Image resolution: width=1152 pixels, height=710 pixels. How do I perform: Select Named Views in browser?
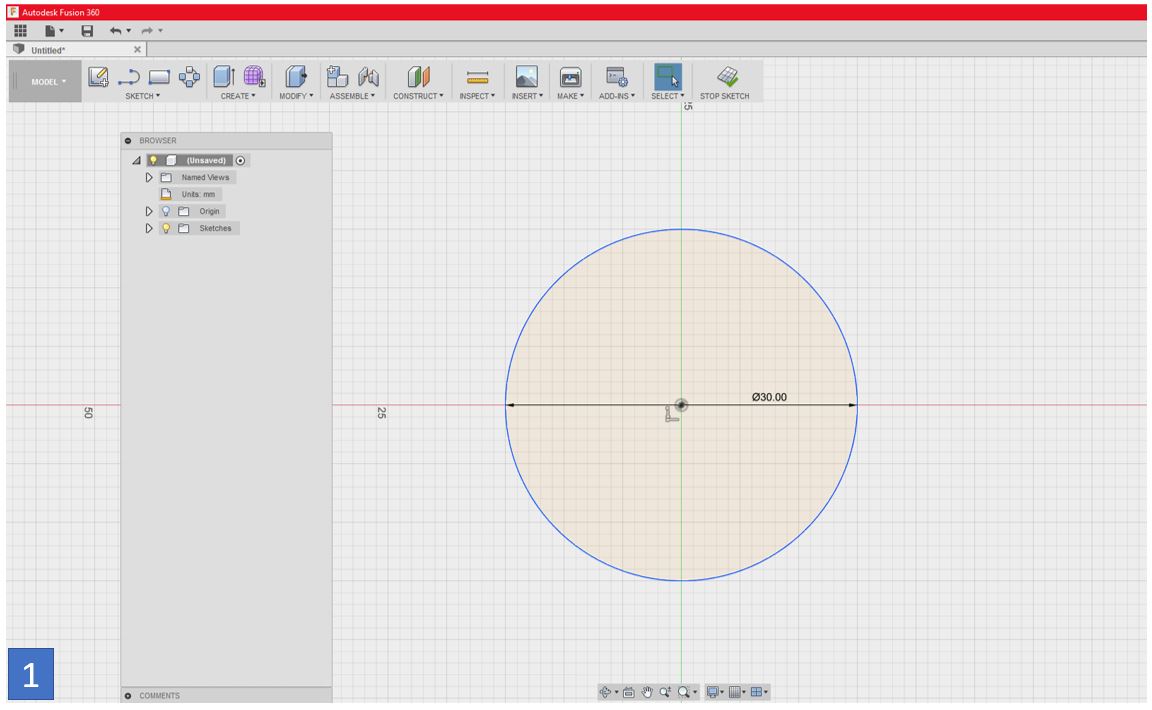205,177
